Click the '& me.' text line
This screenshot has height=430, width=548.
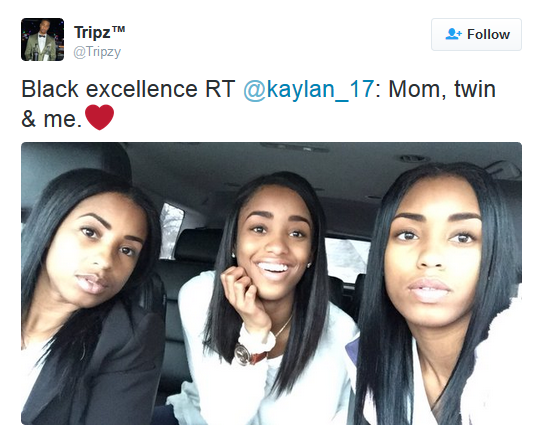(x=51, y=119)
